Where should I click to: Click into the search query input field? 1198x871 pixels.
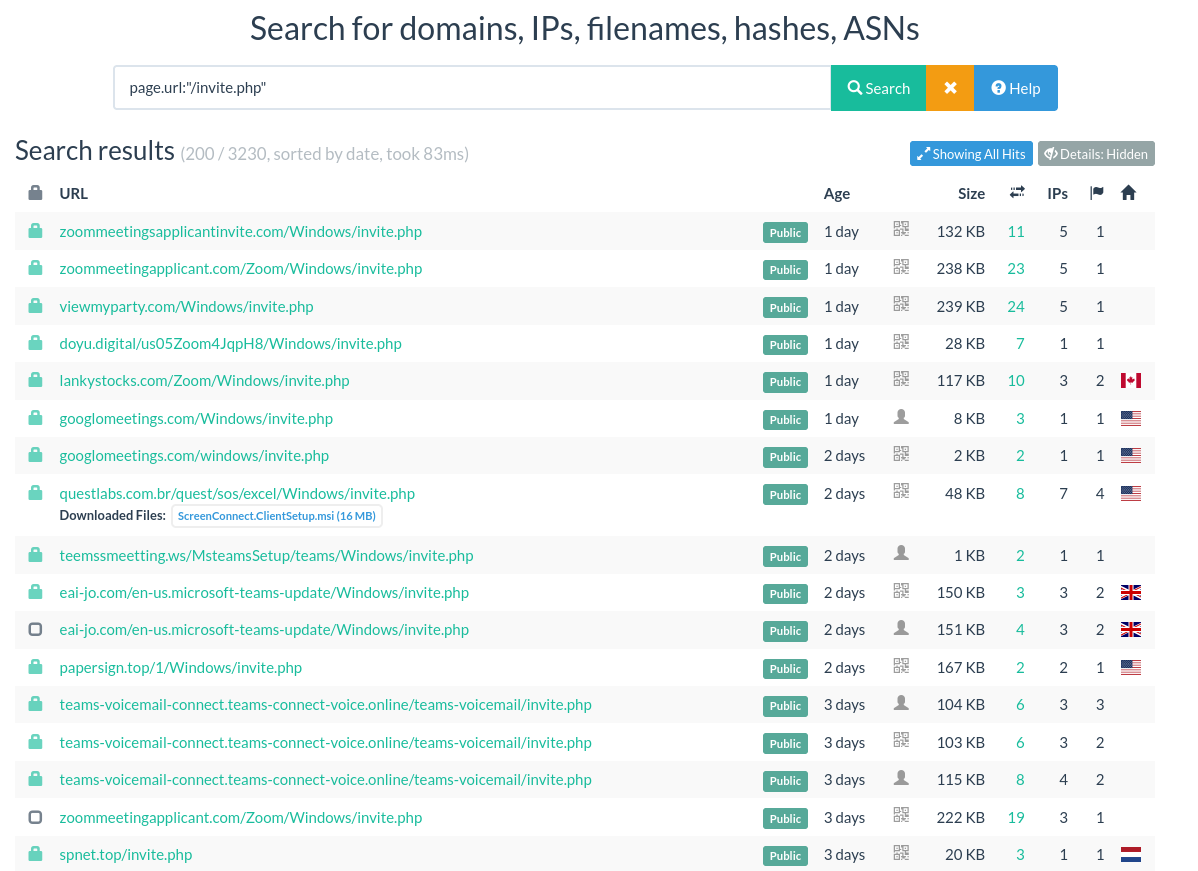(472, 88)
